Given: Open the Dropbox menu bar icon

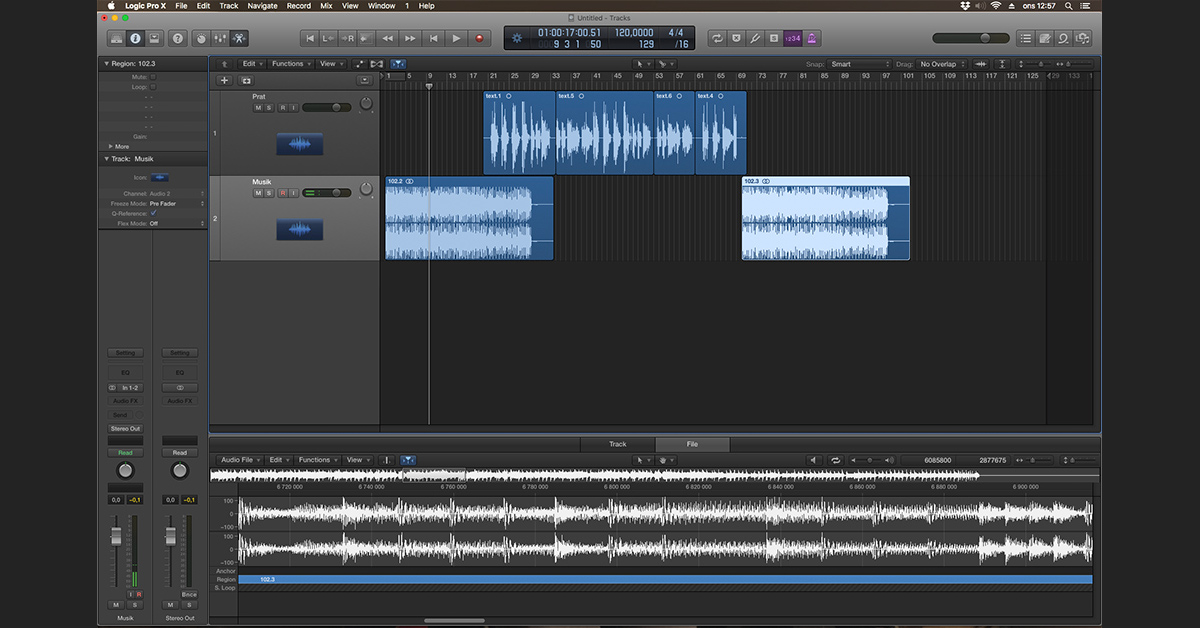Looking at the screenshot, I should point(965,6).
